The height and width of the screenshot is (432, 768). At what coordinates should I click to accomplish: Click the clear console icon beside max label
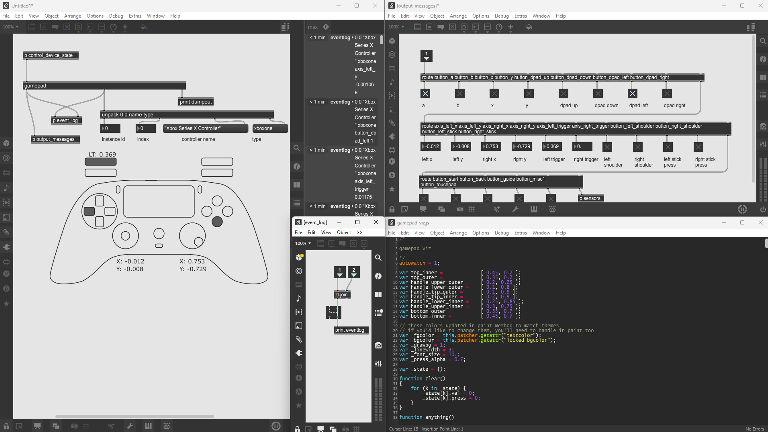point(326,27)
